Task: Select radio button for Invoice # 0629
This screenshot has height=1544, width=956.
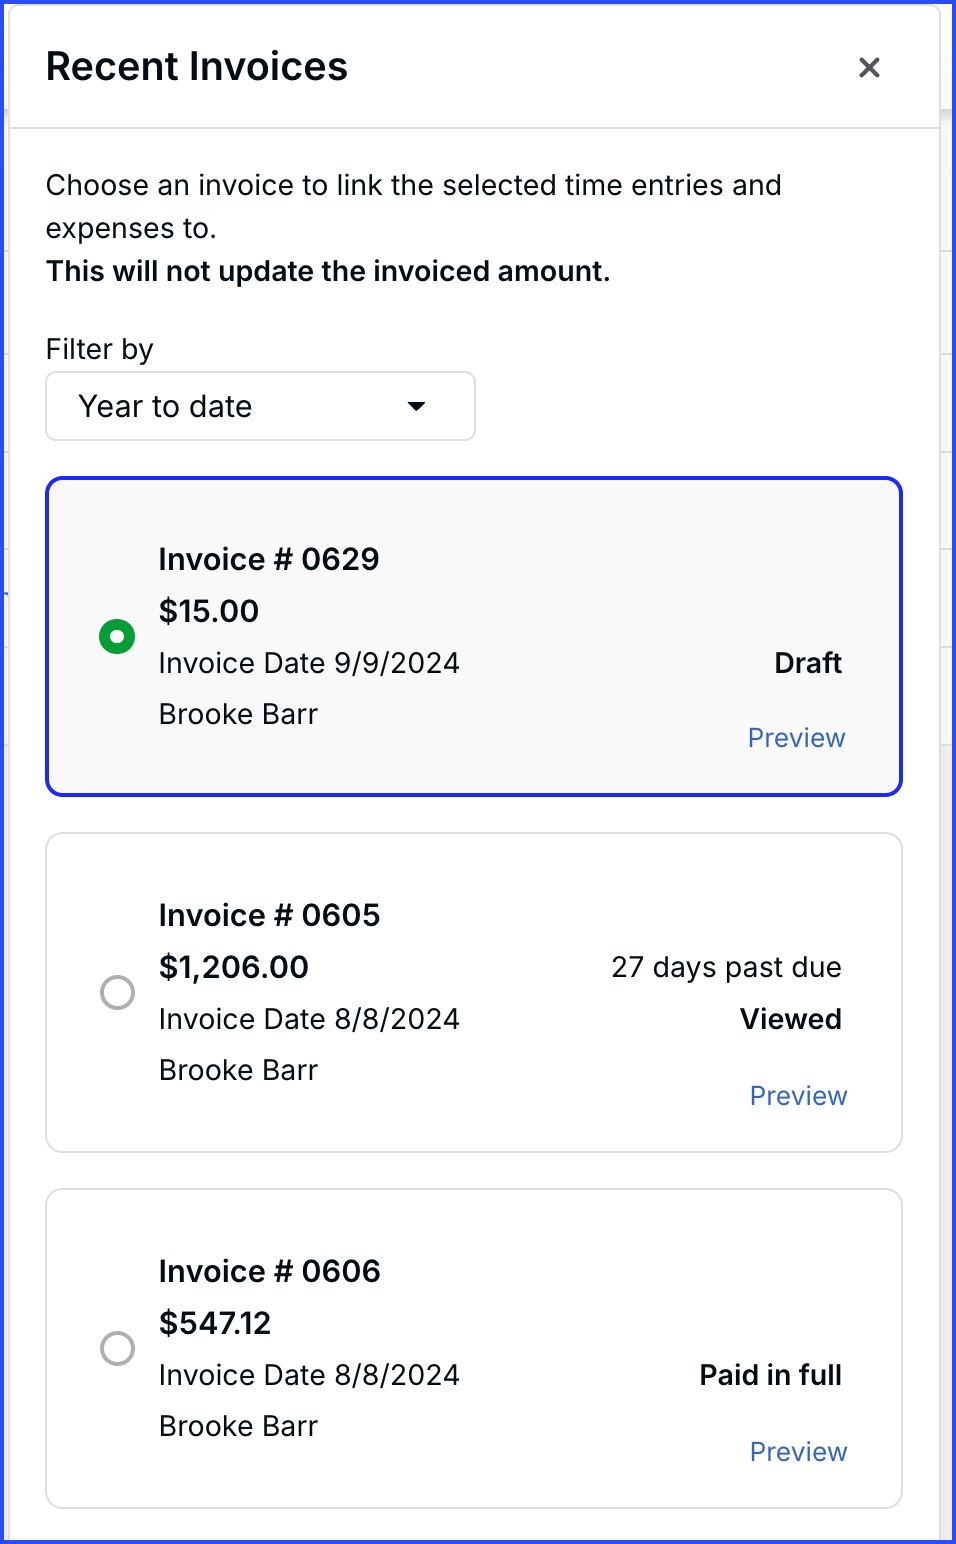Action: (117, 636)
